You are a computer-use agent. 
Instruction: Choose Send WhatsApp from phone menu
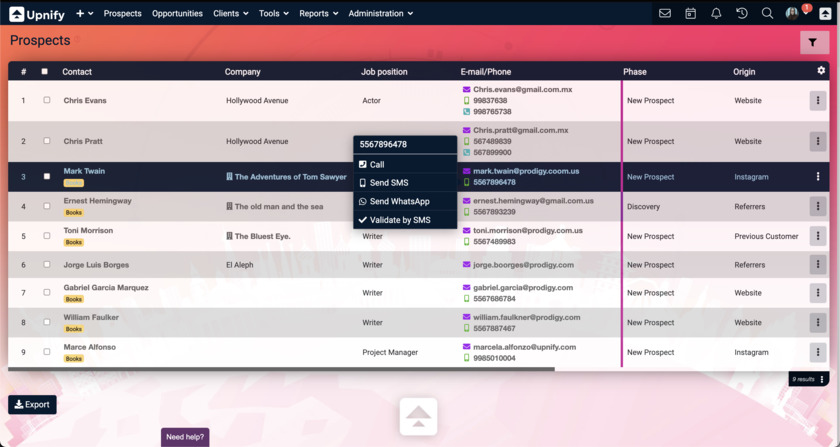tap(399, 202)
